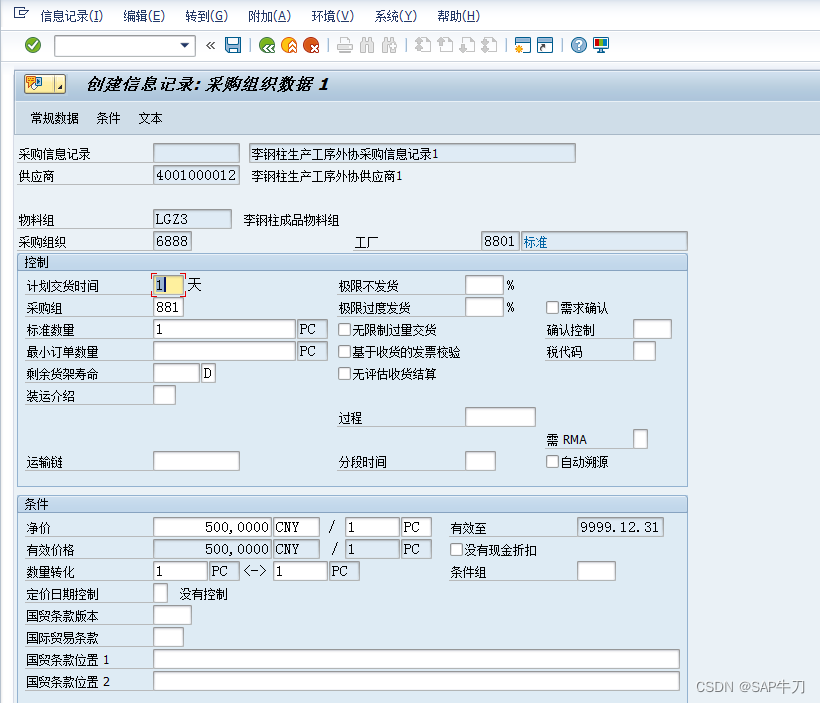Viewport: 820px width, 703px height.
Task: Click the green Back arrow icon
Action: pos(267,45)
